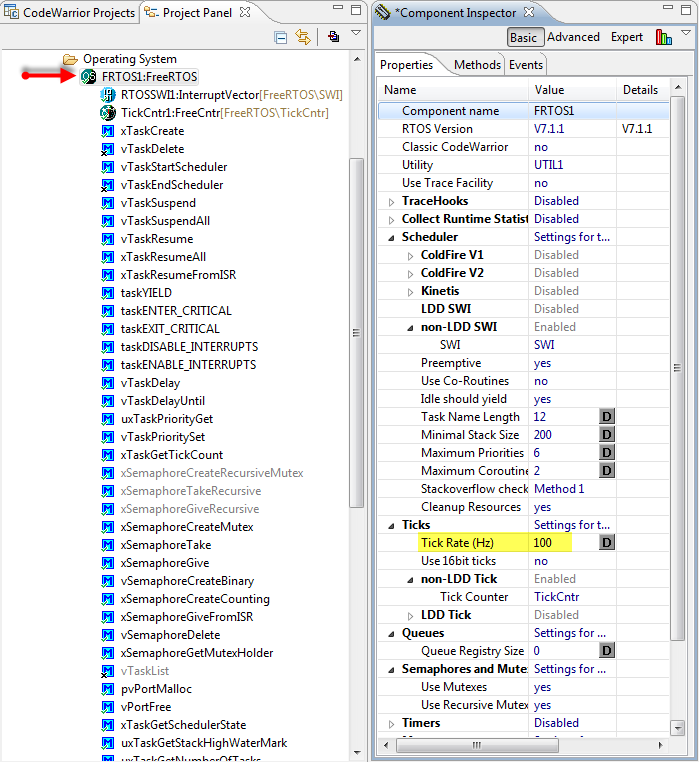Click the TickCntr1 FreeCntr component icon
This screenshot has width=699, height=762.
coord(108,113)
